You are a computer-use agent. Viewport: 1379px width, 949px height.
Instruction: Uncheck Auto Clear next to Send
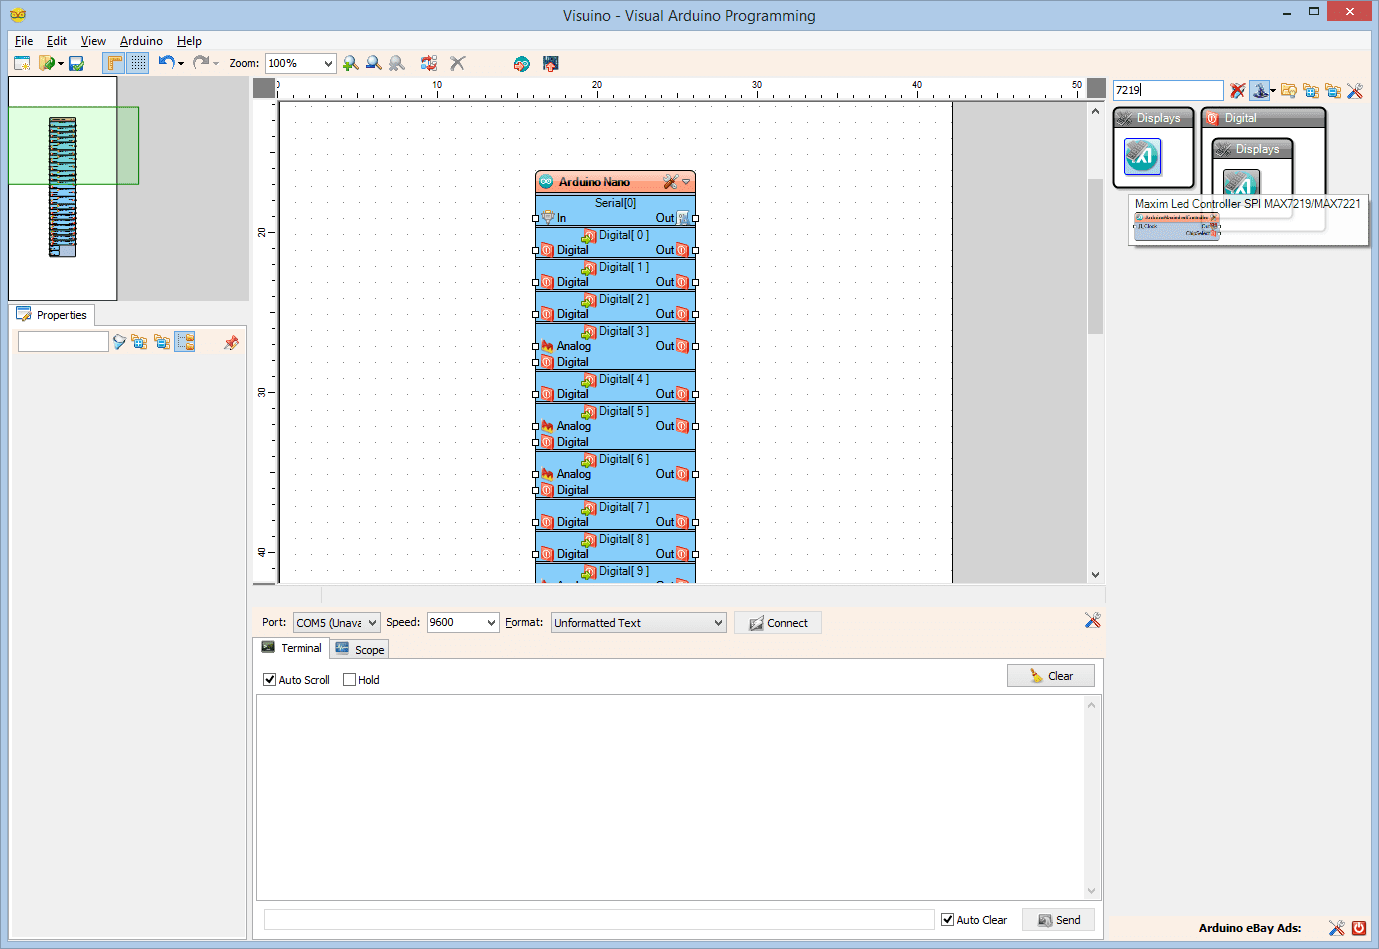[946, 919]
